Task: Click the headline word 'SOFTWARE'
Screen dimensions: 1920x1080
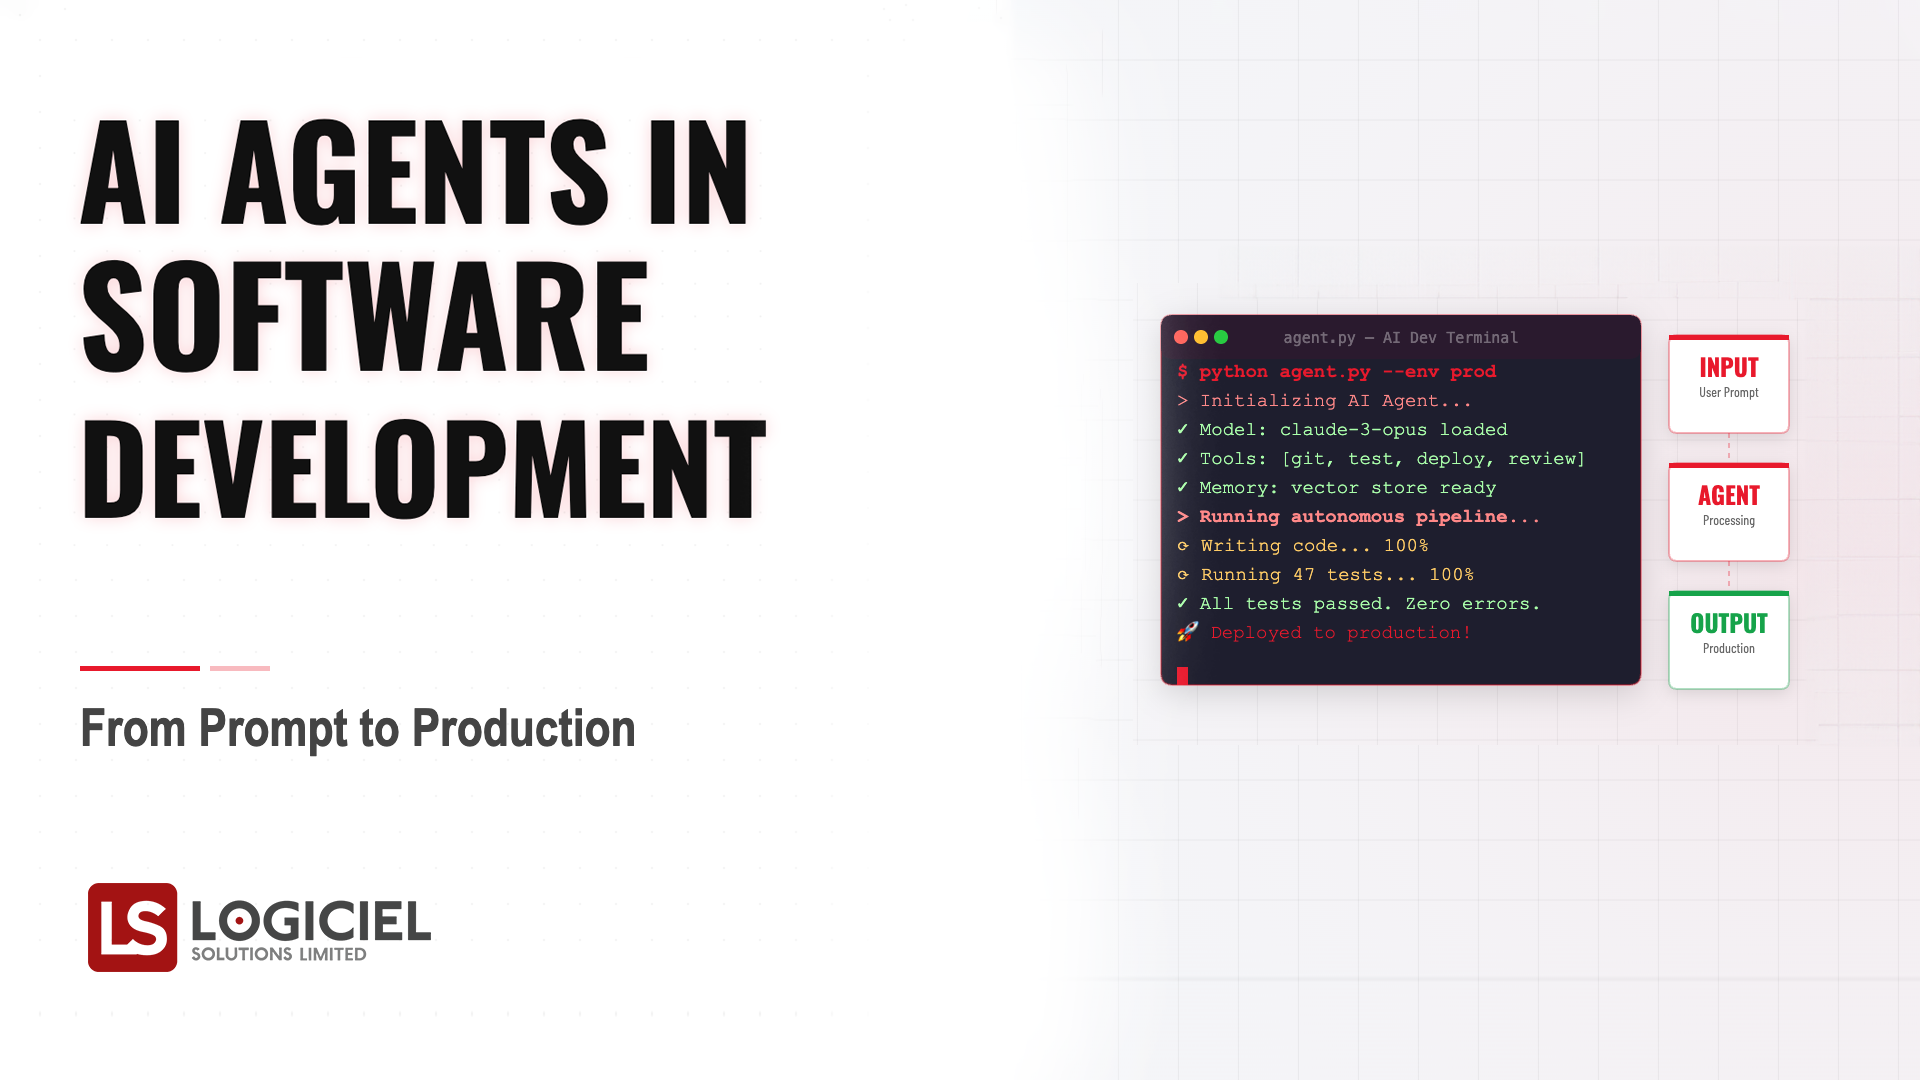Action: pos(366,316)
